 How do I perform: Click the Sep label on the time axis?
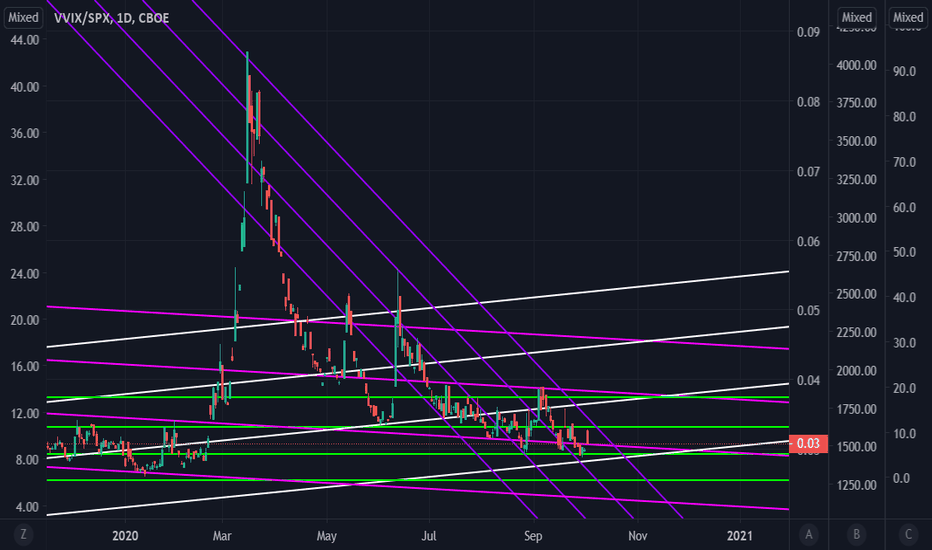point(533,536)
